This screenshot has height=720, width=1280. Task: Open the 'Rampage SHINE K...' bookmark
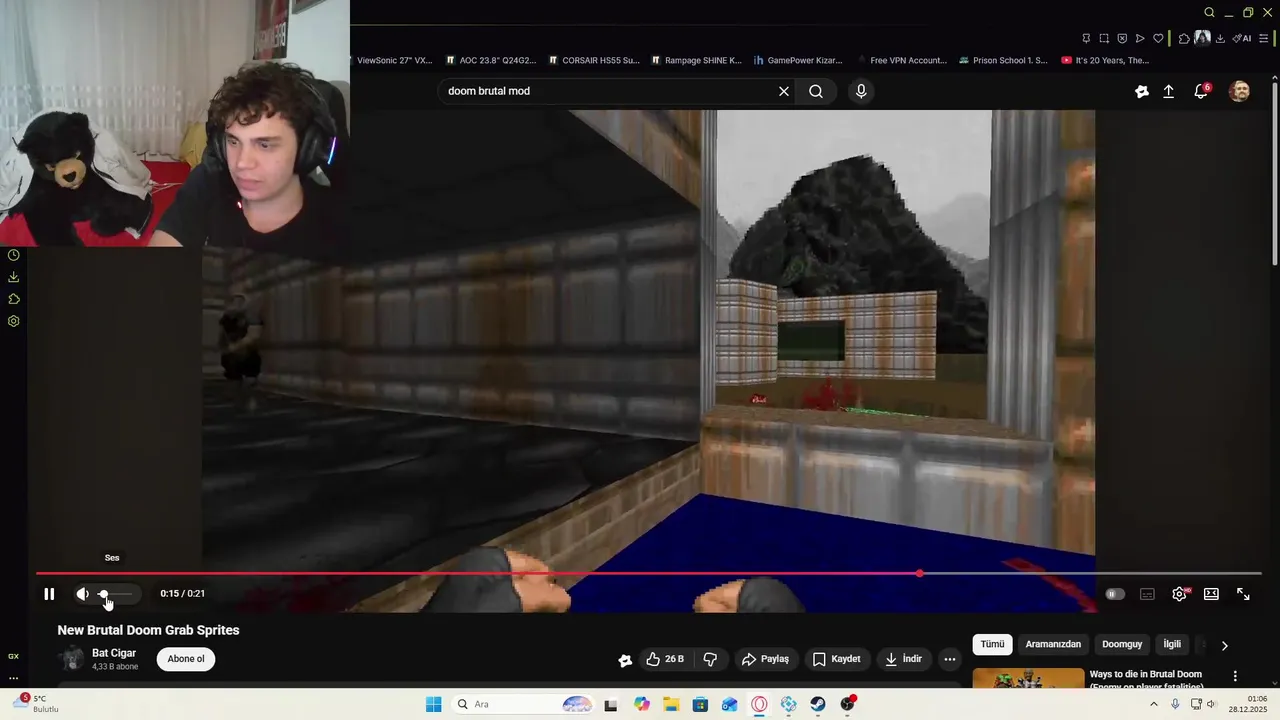coord(696,60)
